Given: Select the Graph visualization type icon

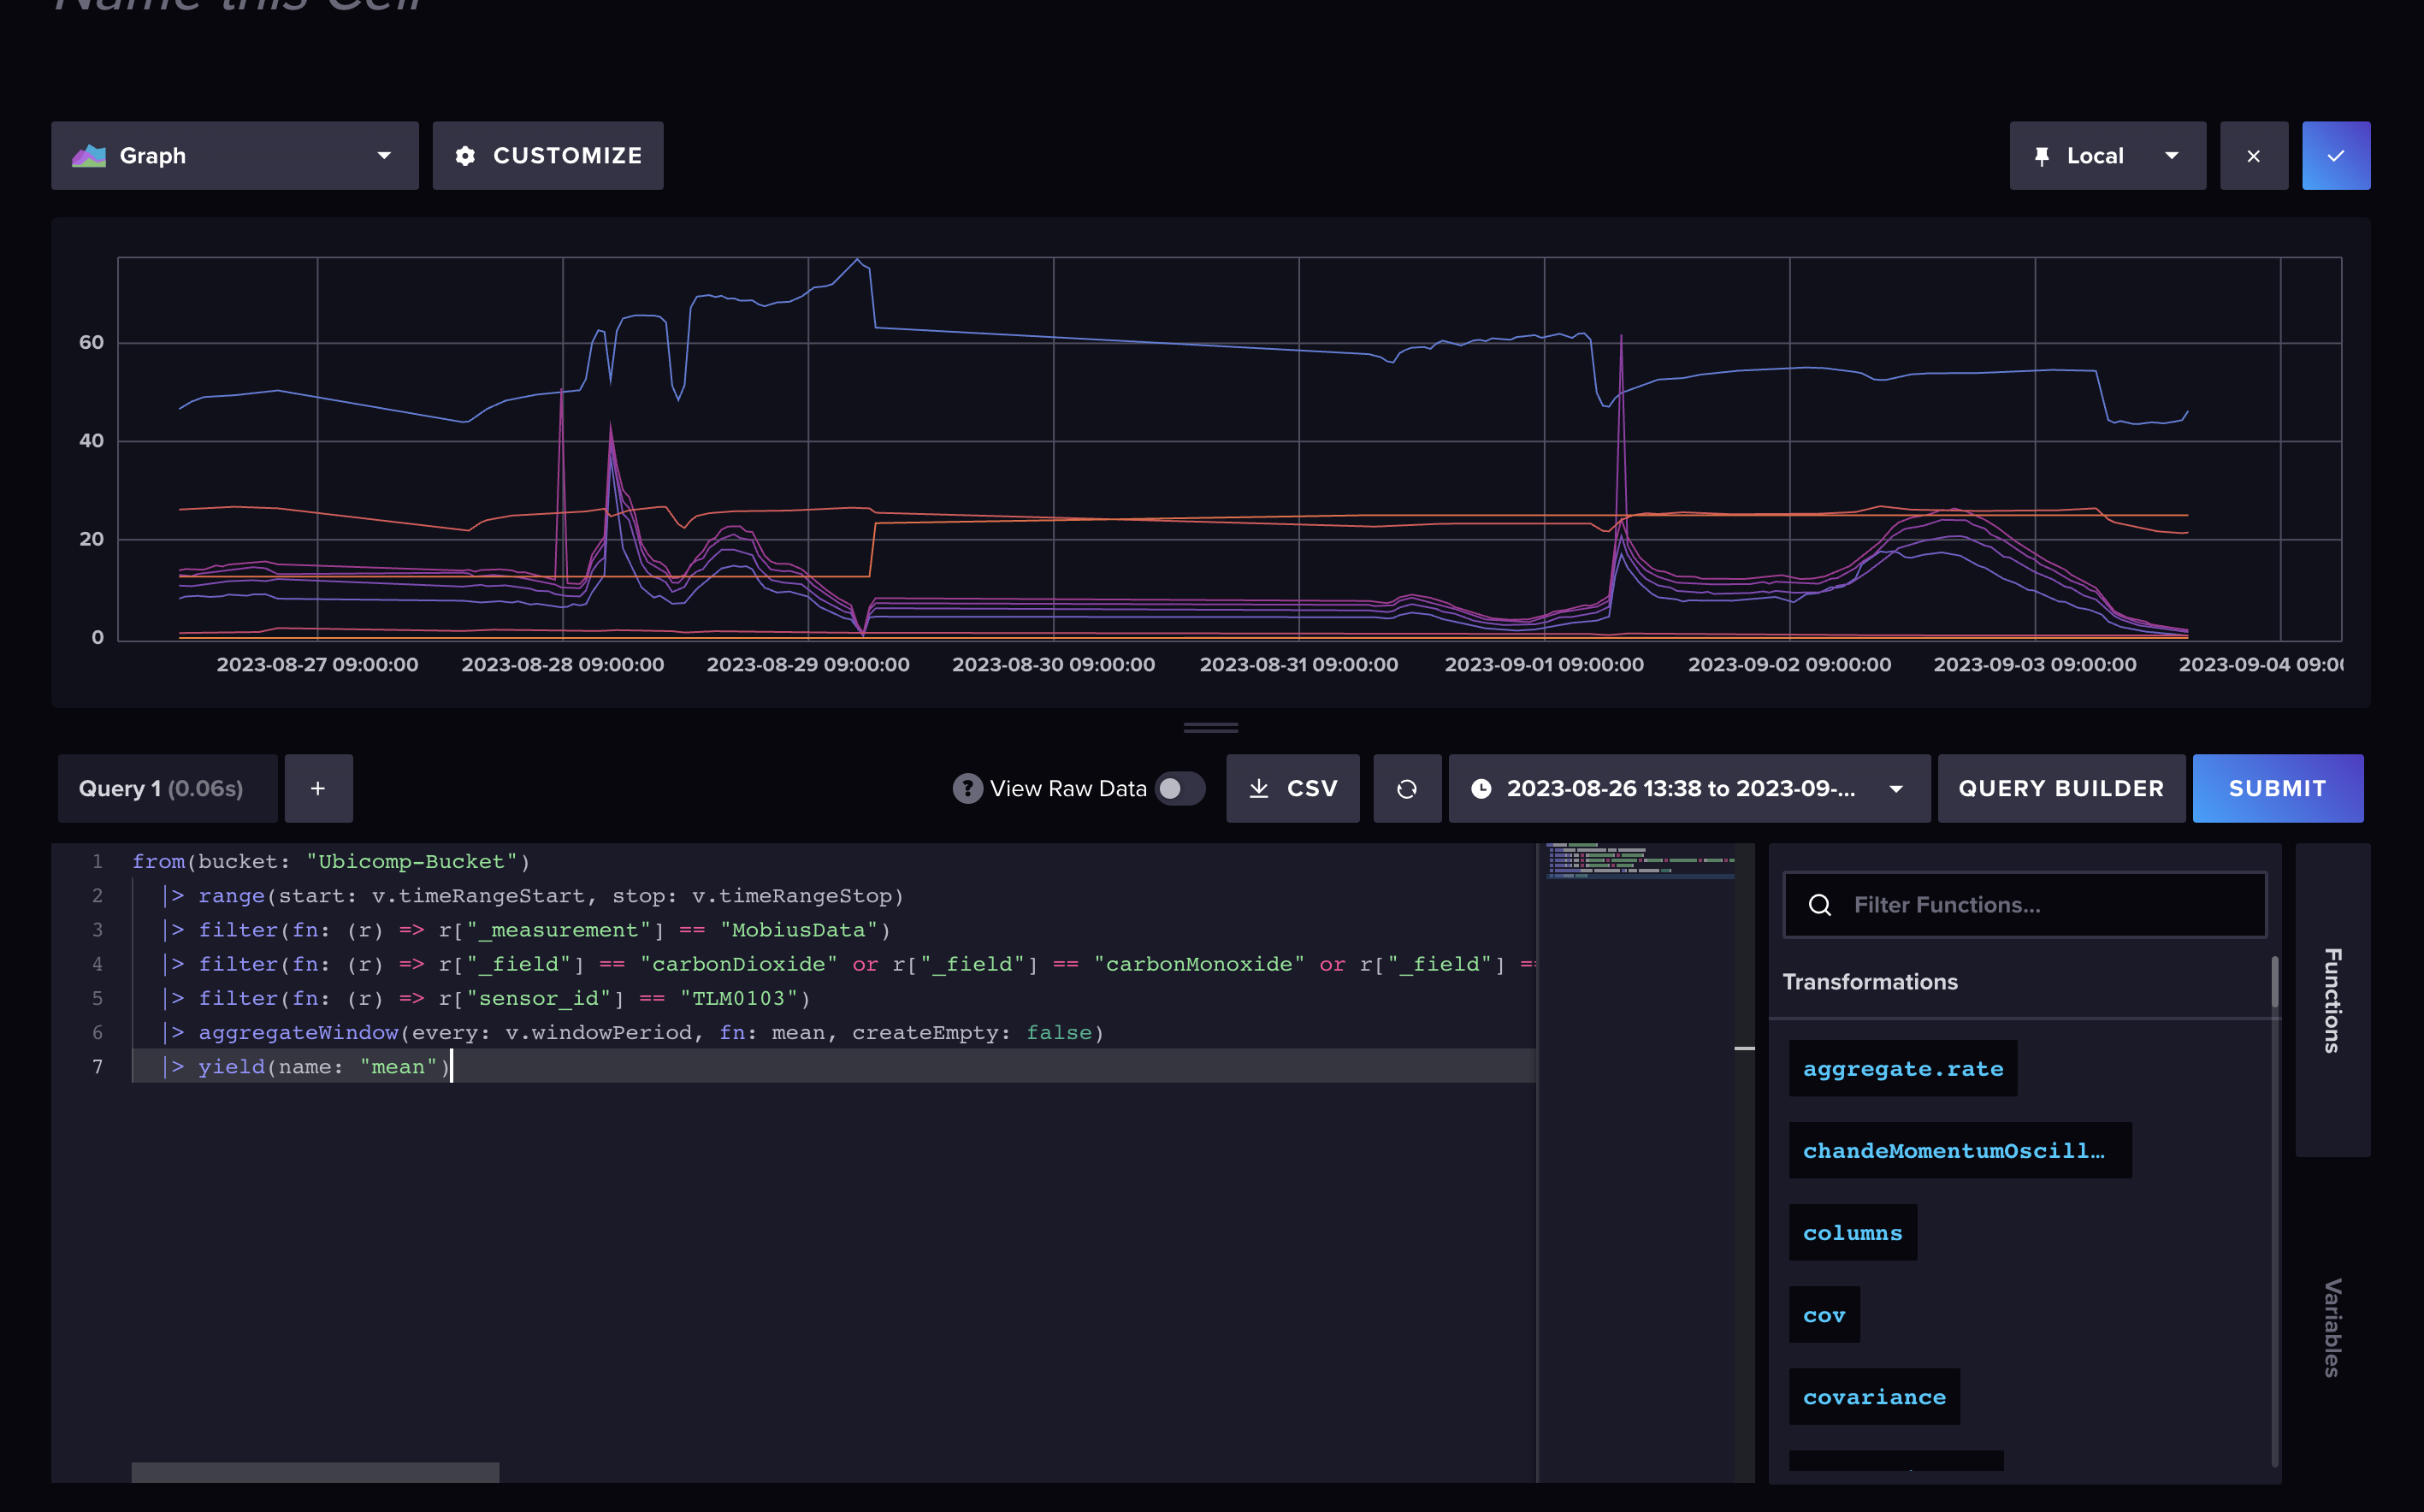Looking at the screenshot, I should [x=89, y=155].
